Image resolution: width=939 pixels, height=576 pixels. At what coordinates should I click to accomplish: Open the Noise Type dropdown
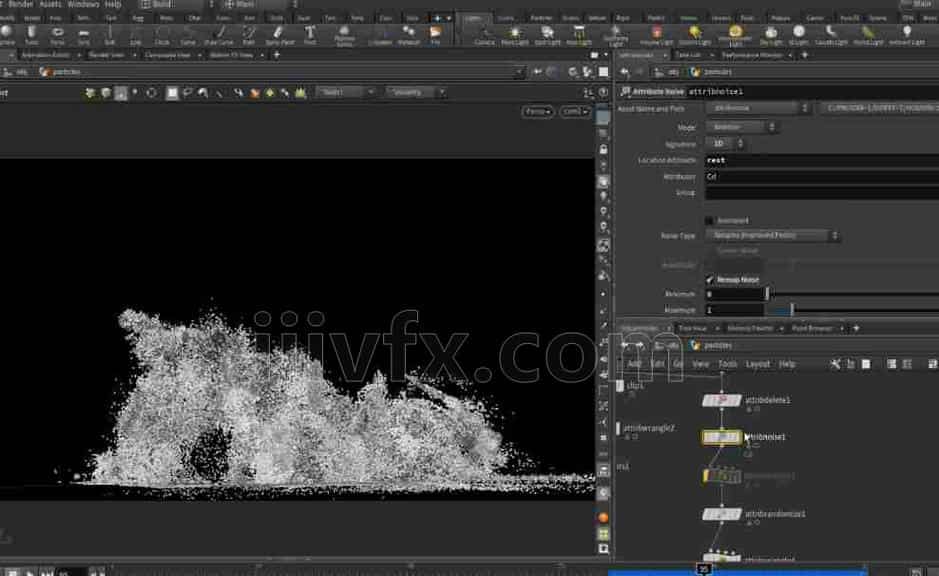click(x=770, y=236)
